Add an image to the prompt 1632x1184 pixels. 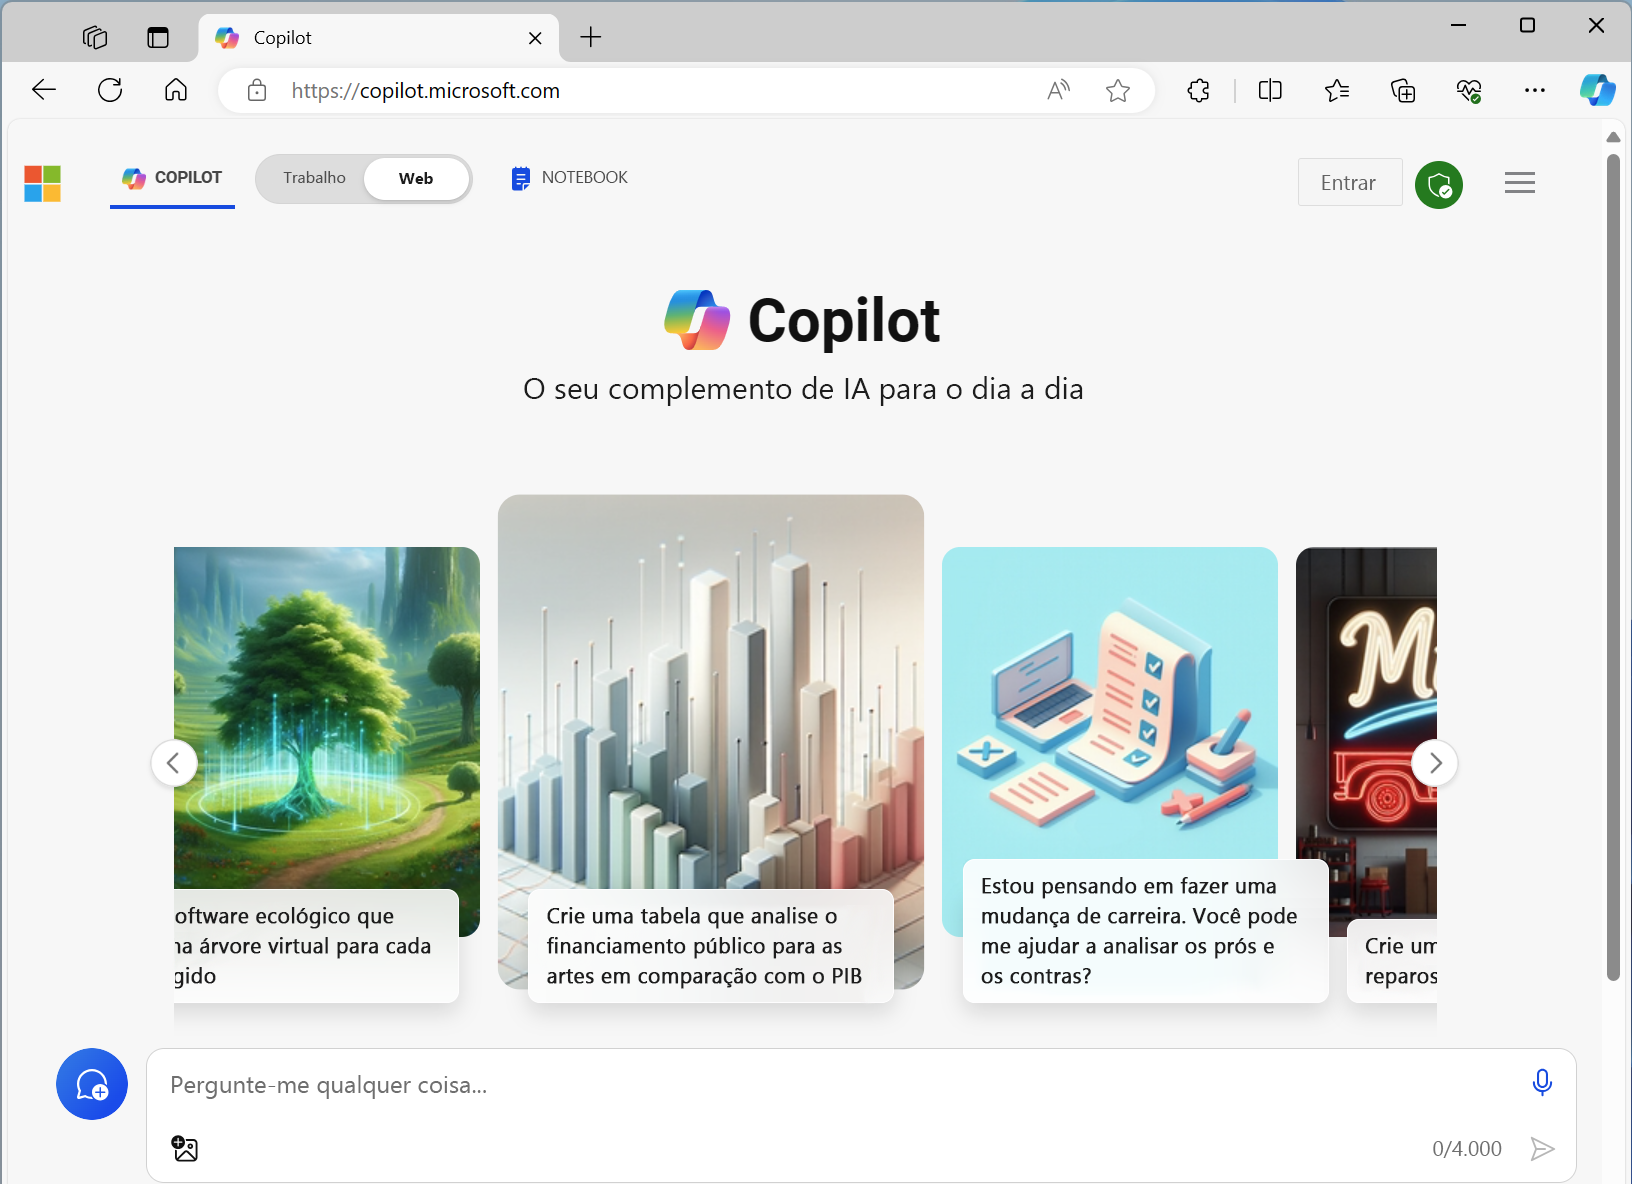[185, 1148]
